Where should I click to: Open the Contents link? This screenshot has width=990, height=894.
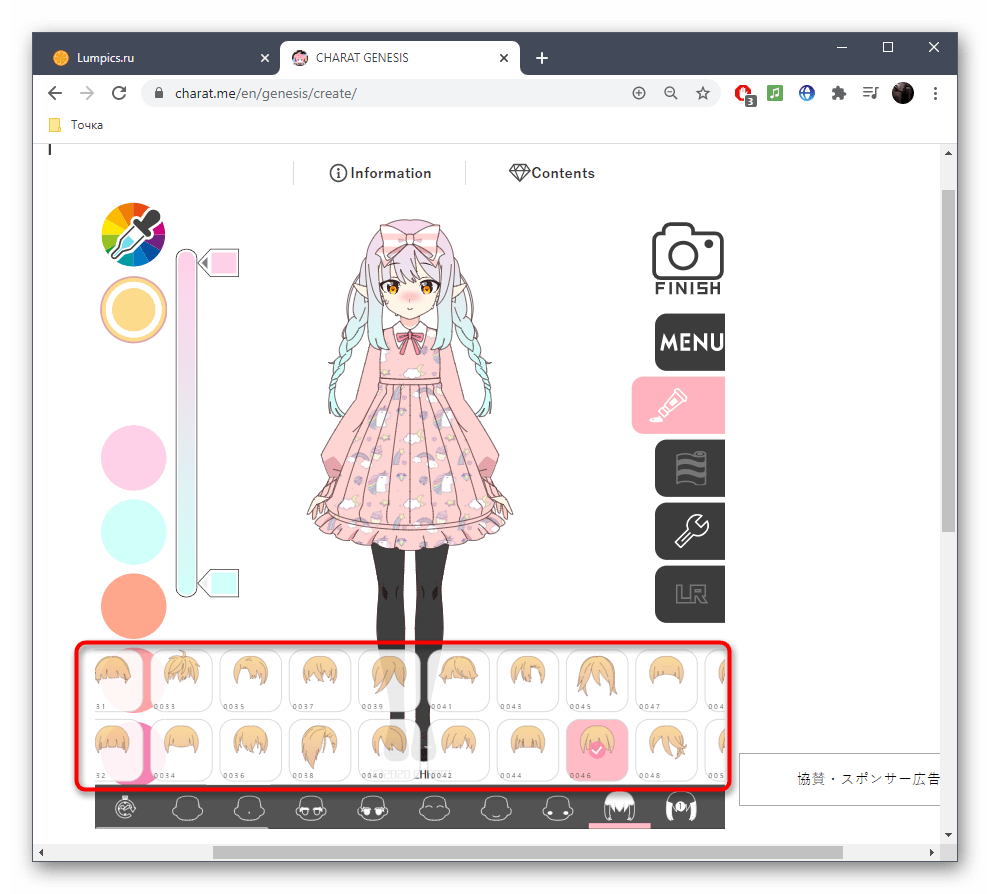tap(551, 173)
